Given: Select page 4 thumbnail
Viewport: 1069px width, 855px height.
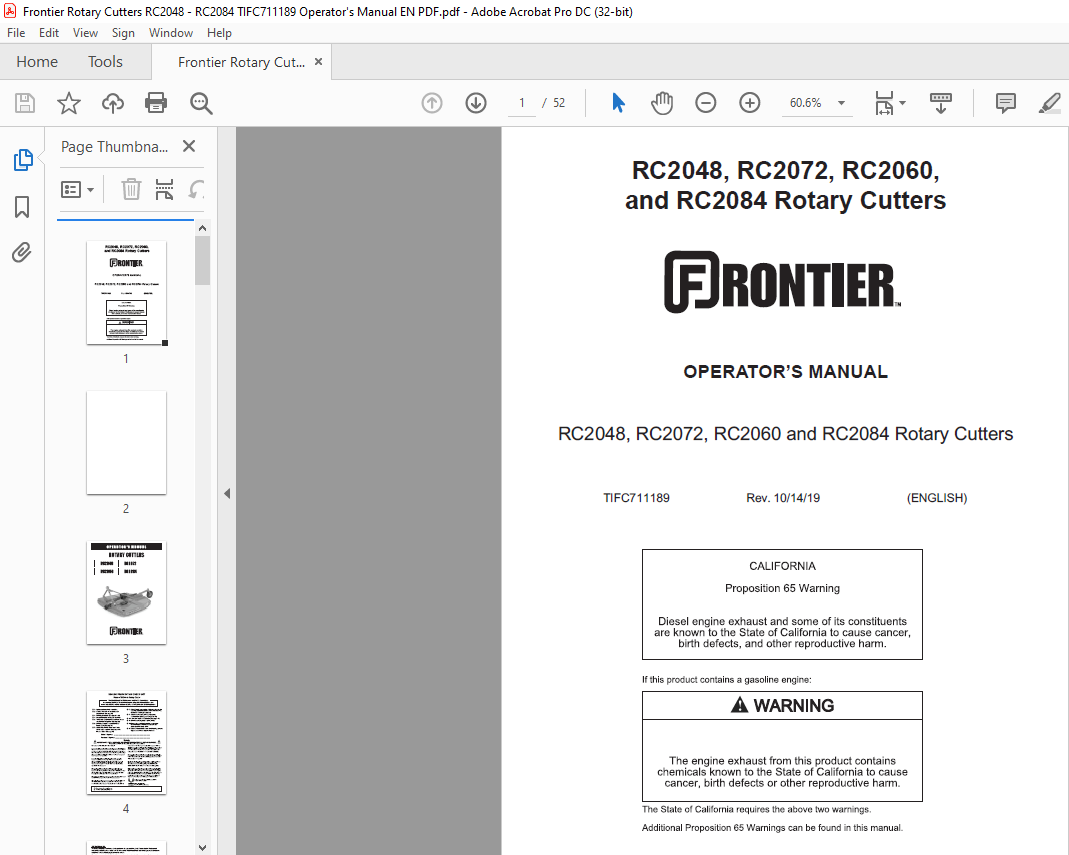Looking at the screenshot, I should tap(126, 742).
